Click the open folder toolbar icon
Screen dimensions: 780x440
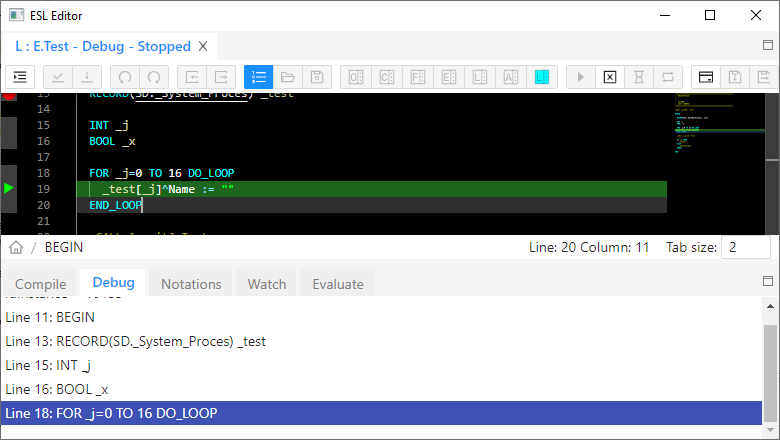pyautogui.click(x=287, y=77)
